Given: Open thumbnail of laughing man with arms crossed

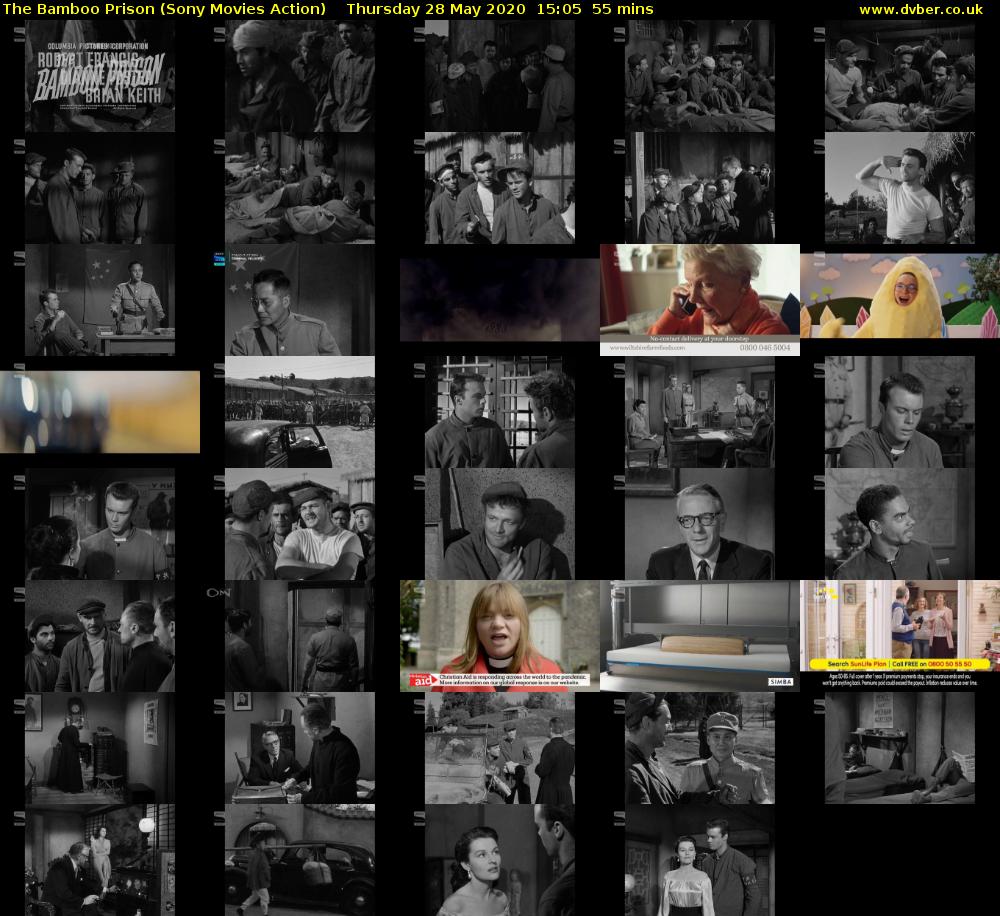Looking at the screenshot, I should 300,524.
